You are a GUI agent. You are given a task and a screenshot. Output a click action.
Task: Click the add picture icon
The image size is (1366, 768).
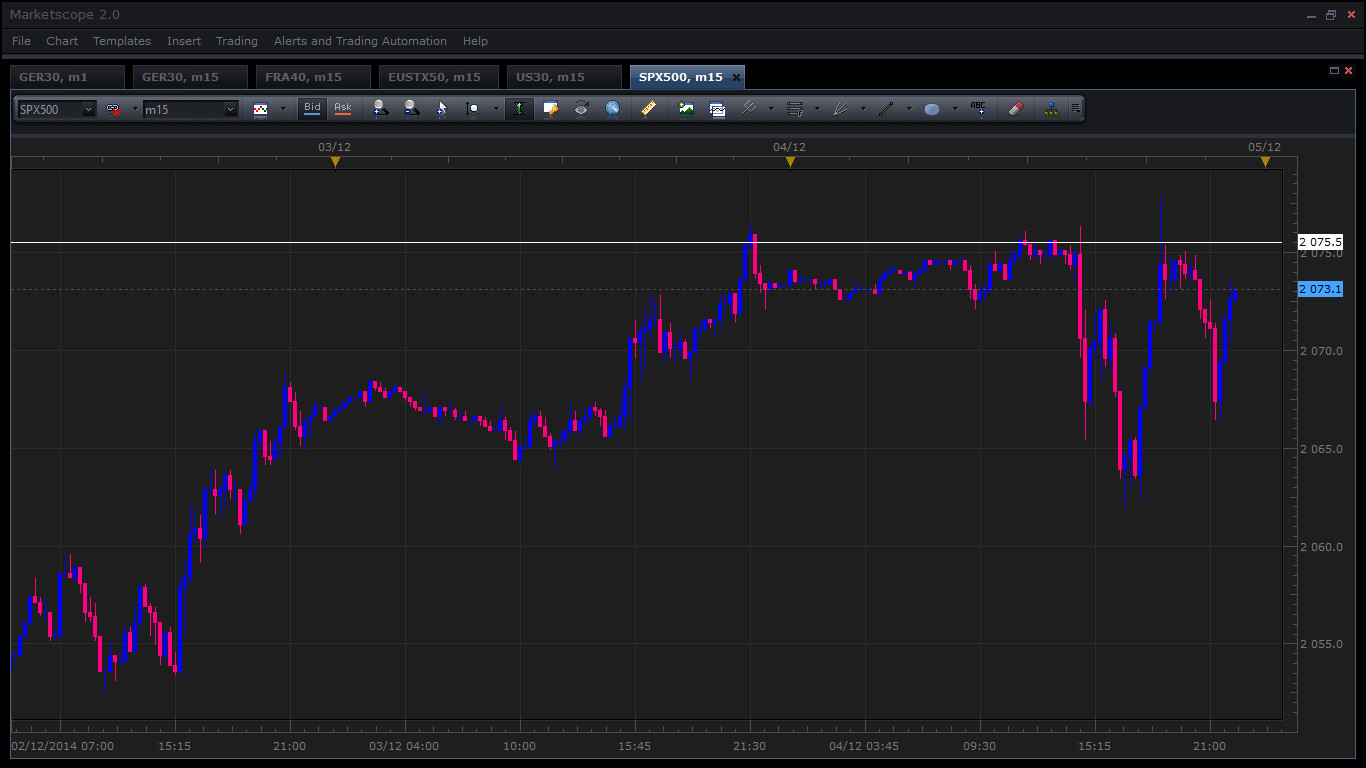686,109
